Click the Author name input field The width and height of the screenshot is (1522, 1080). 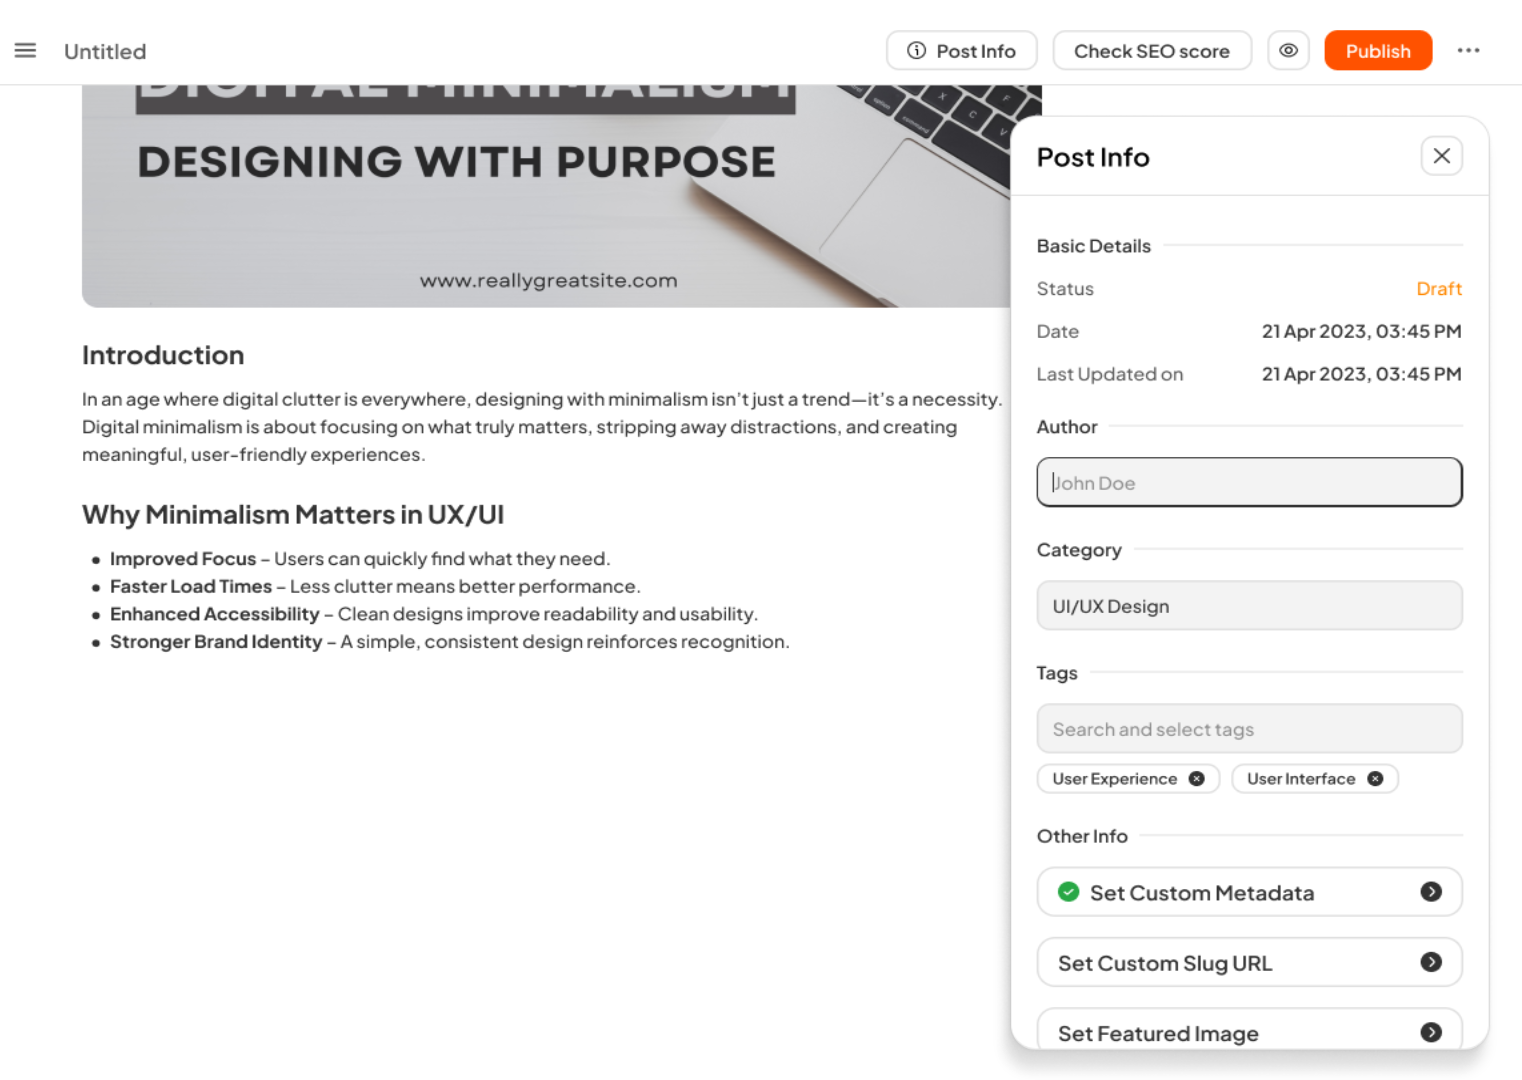coord(1249,483)
